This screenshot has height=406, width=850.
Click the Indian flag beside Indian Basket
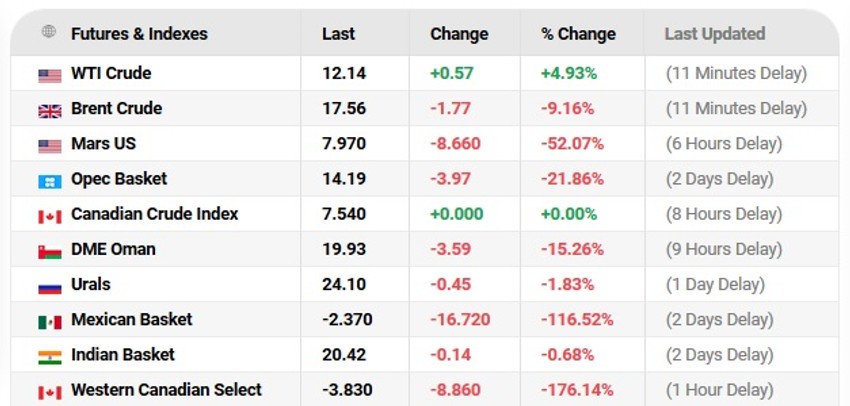(50, 356)
